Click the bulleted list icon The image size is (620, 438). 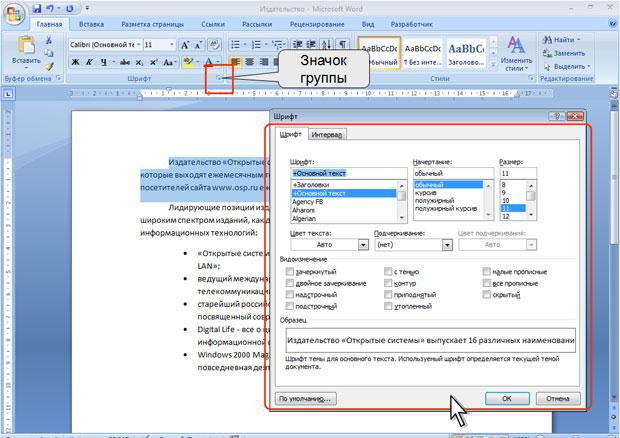[x=235, y=45]
